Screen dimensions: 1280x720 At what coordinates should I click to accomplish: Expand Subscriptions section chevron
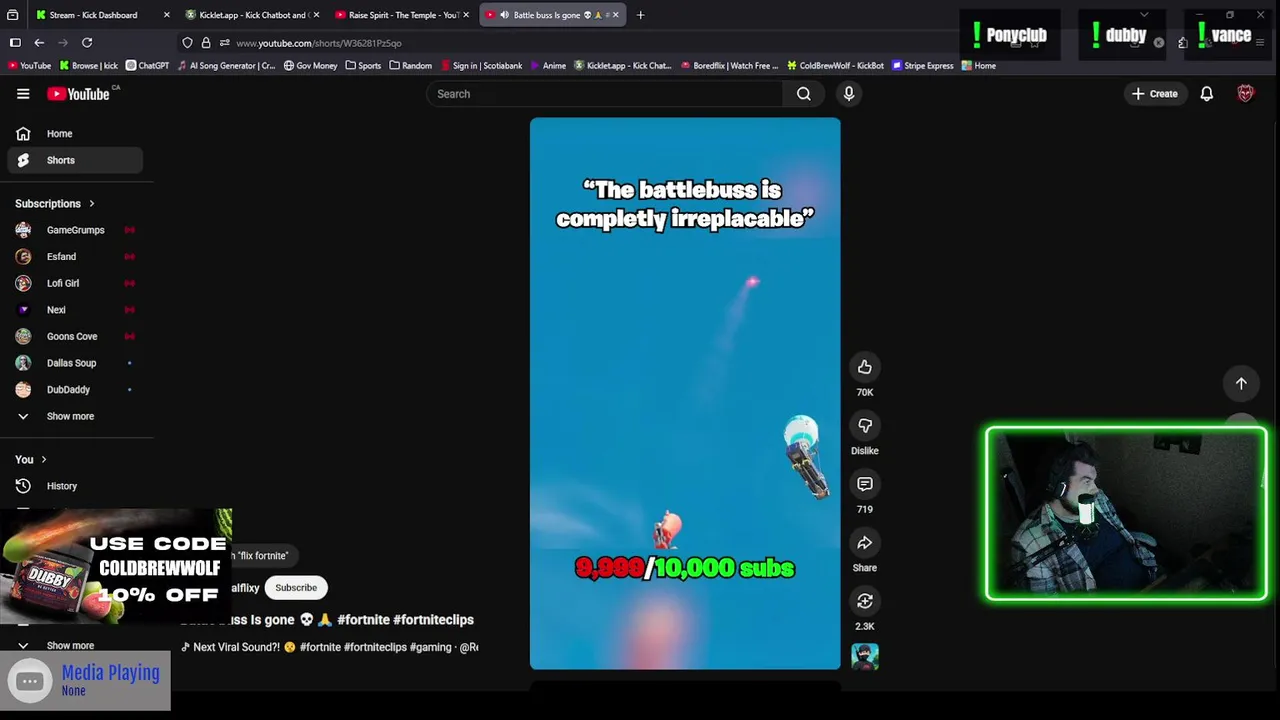pyautogui.click(x=92, y=204)
